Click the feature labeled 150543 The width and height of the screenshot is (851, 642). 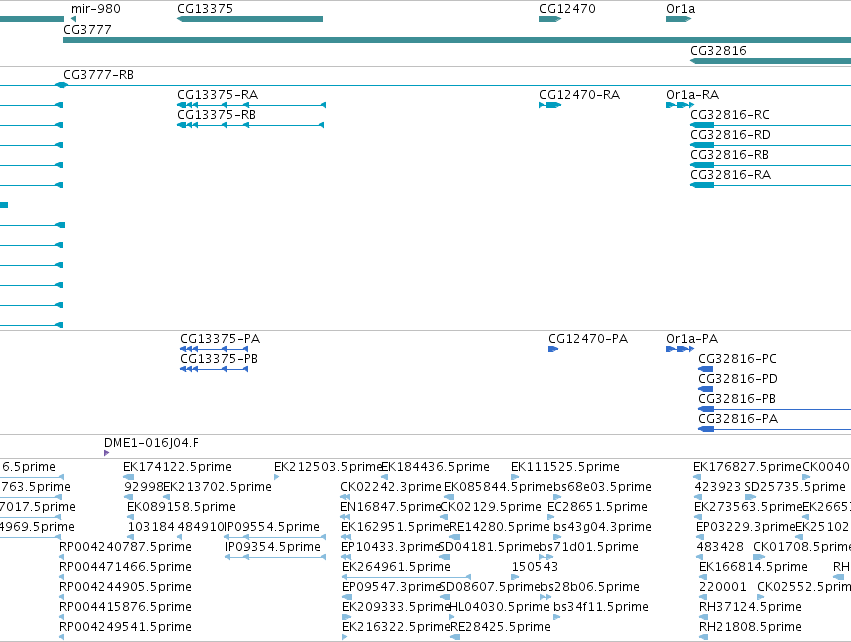coord(515,577)
